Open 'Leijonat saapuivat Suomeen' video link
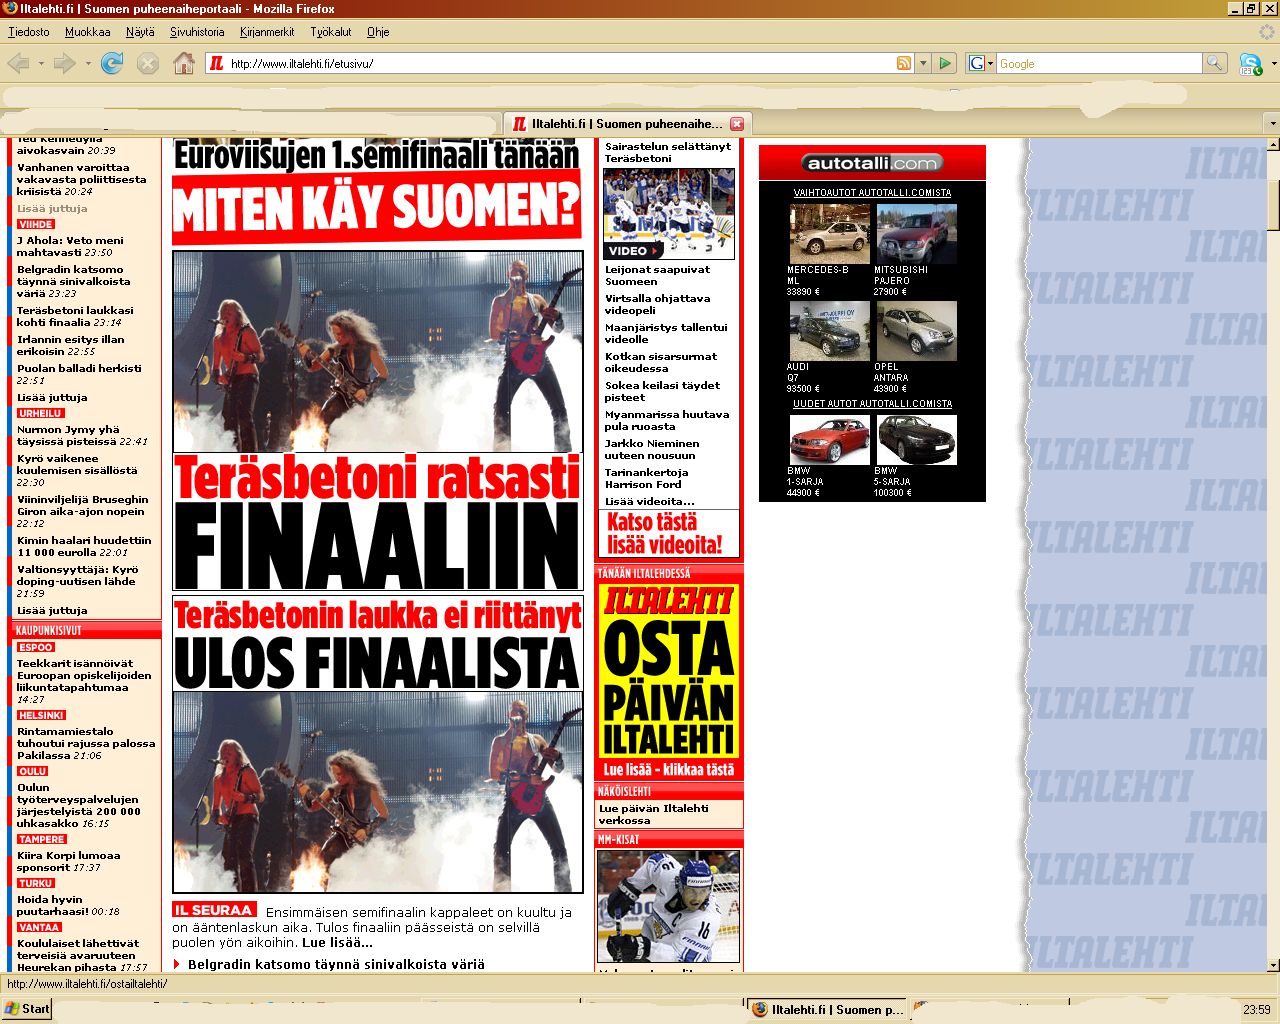The height and width of the screenshot is (1024, 1280). [657, 275]
